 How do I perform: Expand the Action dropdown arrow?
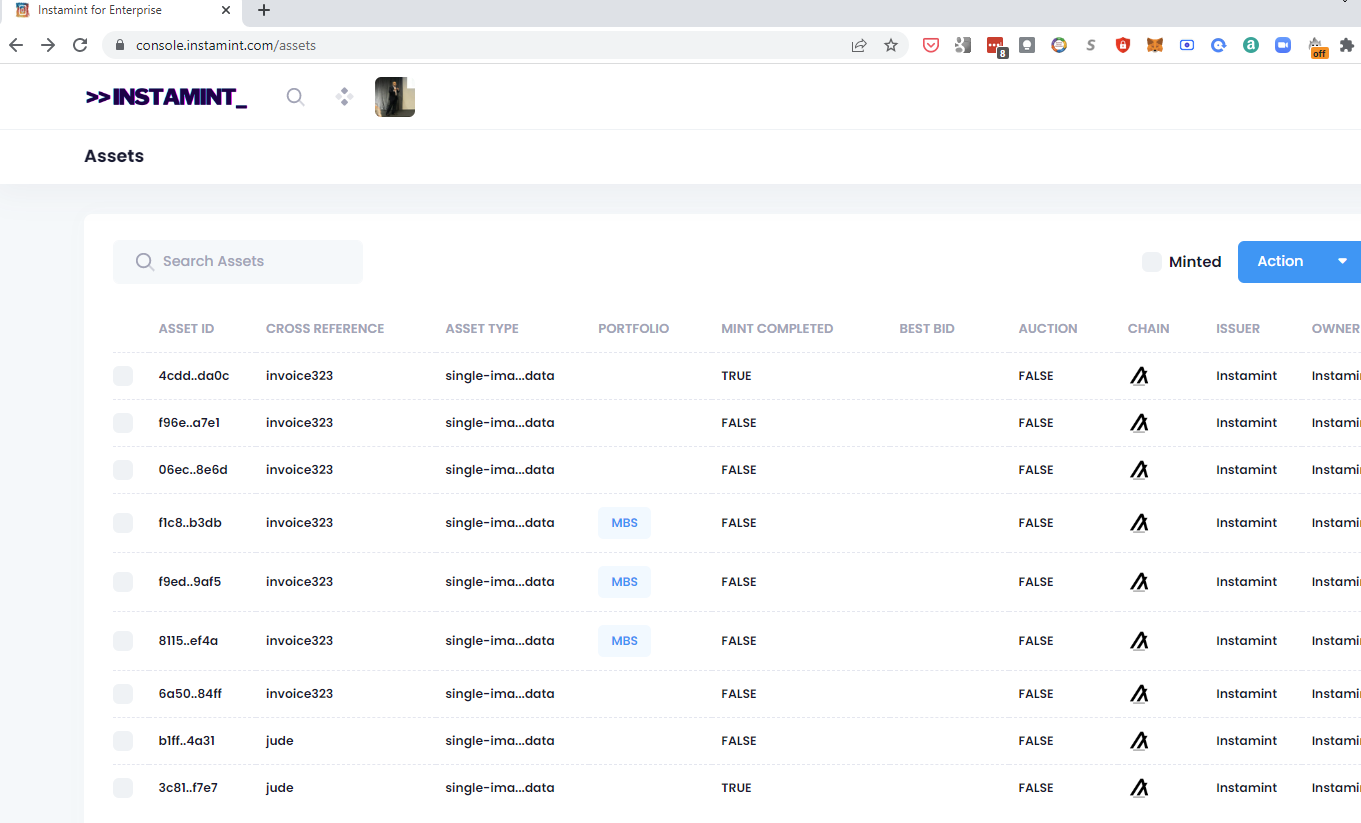click(1343, 261)
